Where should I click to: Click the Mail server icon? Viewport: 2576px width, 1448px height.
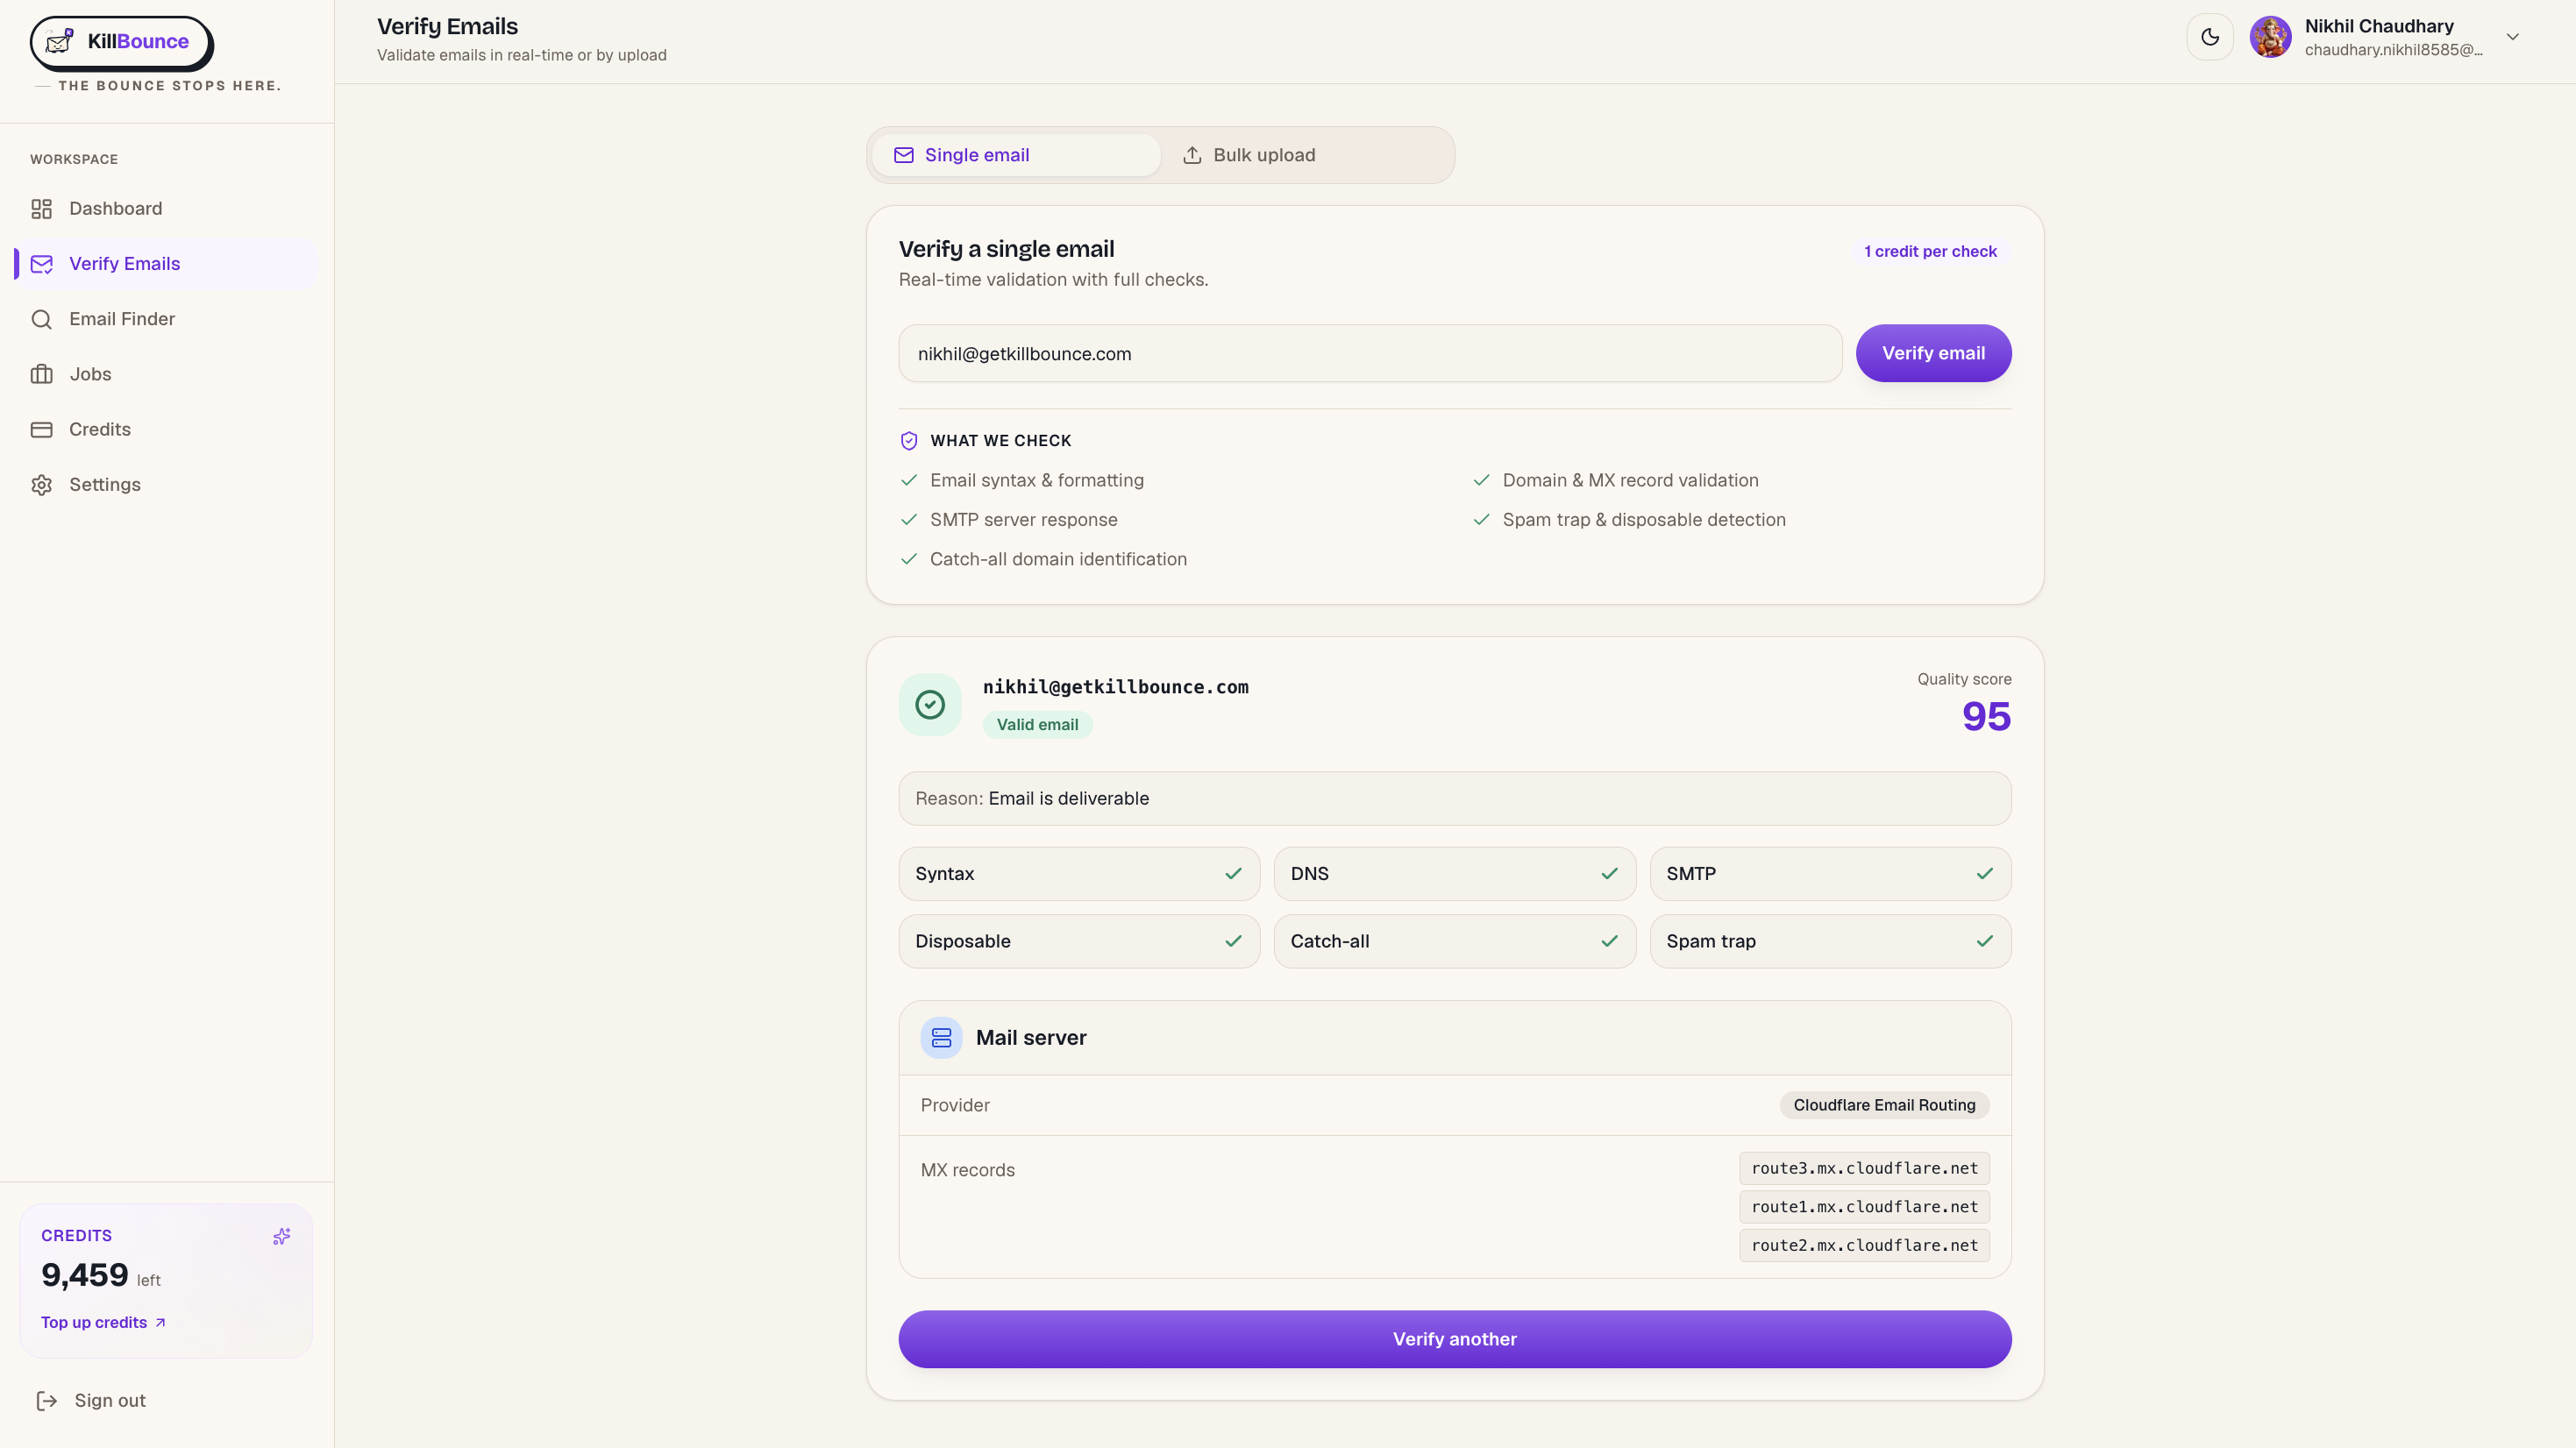941,1038
